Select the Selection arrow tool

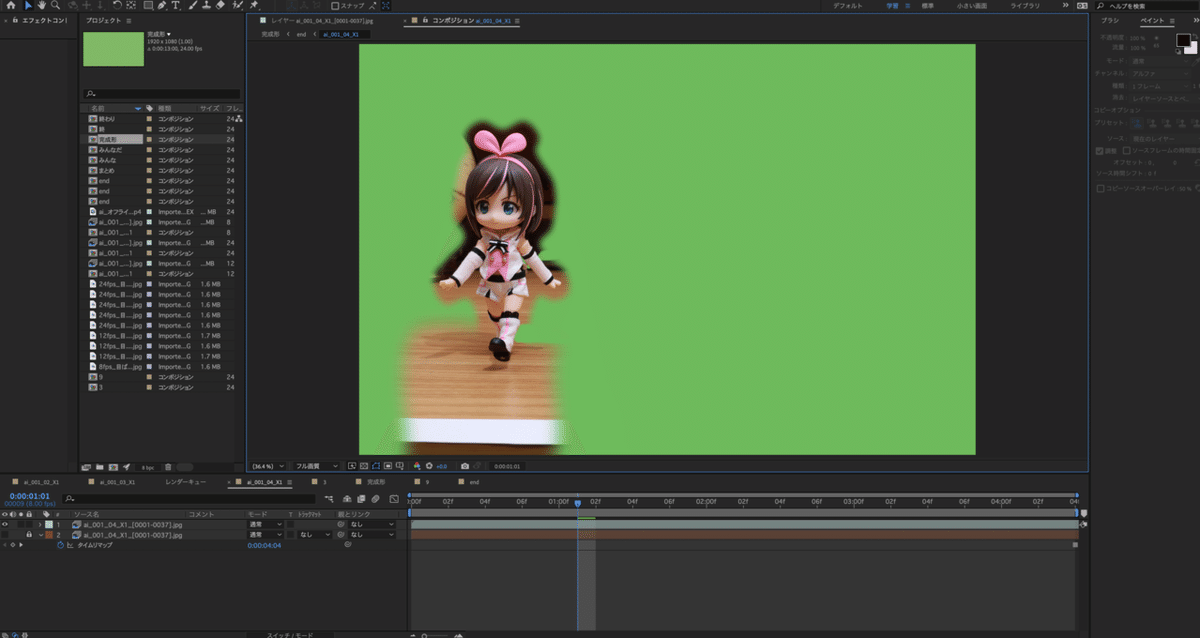[x=27, y=5]
